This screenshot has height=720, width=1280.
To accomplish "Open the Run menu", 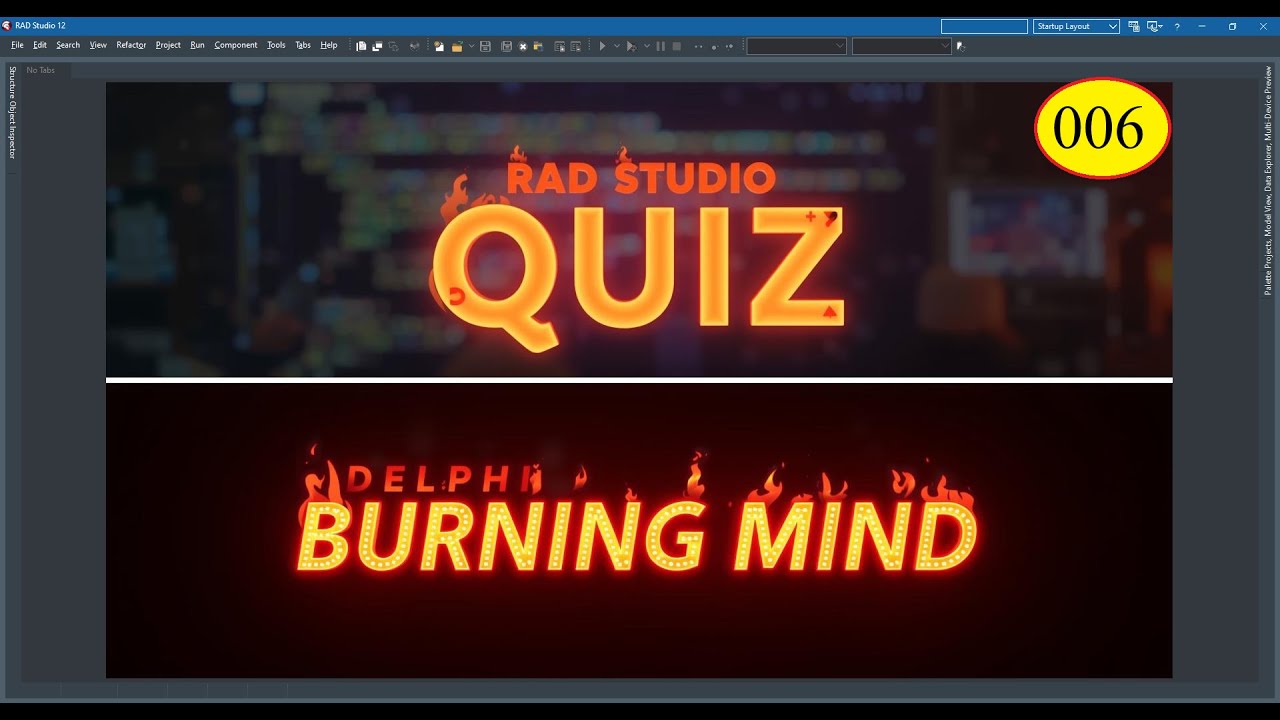I will tap(197, 45).
